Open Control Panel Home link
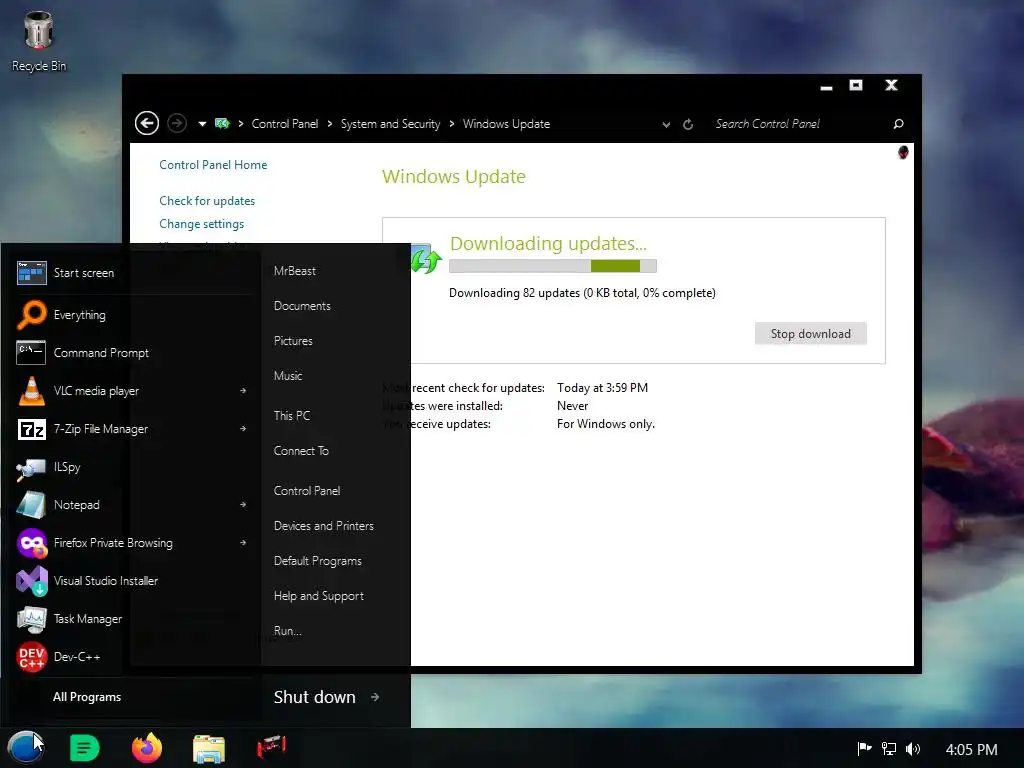This screenshot has width=1024, height=768. pyautogui.click(x=213, y=165)
